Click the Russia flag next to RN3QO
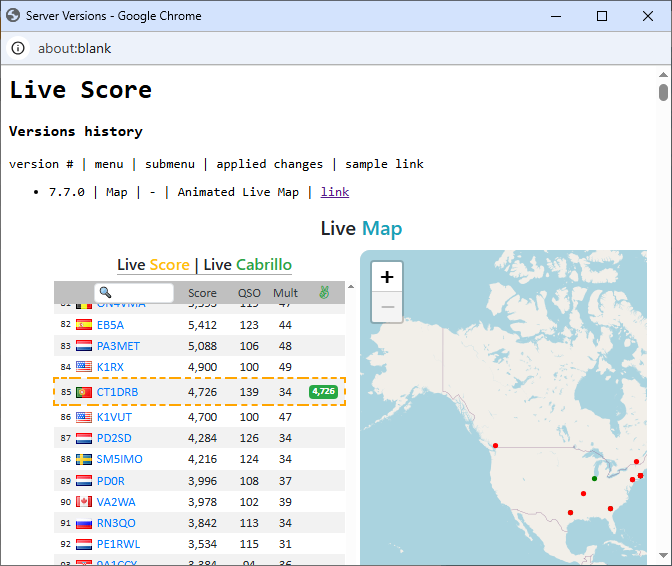This screenshot has height=566, width=672. click(x=84, y=523)
